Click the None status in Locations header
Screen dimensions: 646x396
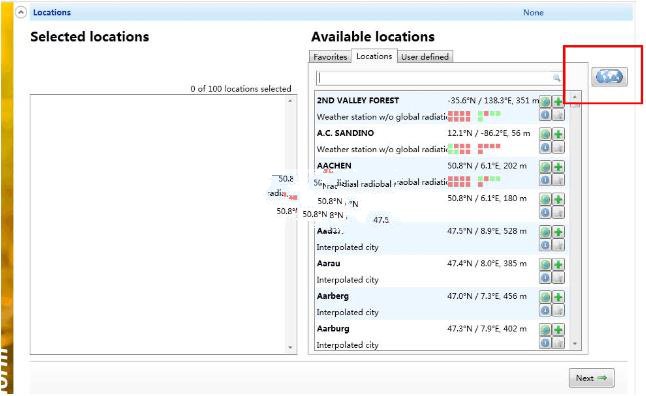[x=533, y=13]
